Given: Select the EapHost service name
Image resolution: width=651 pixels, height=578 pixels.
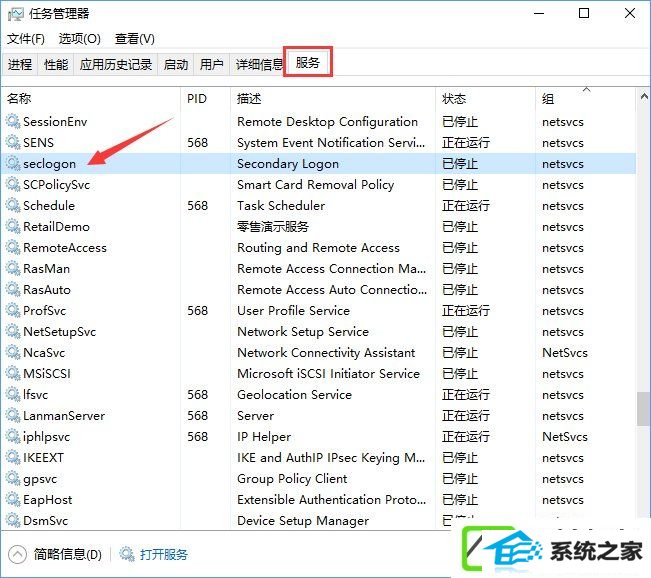Looking at the screenshot, I should [x=47, y=500].
